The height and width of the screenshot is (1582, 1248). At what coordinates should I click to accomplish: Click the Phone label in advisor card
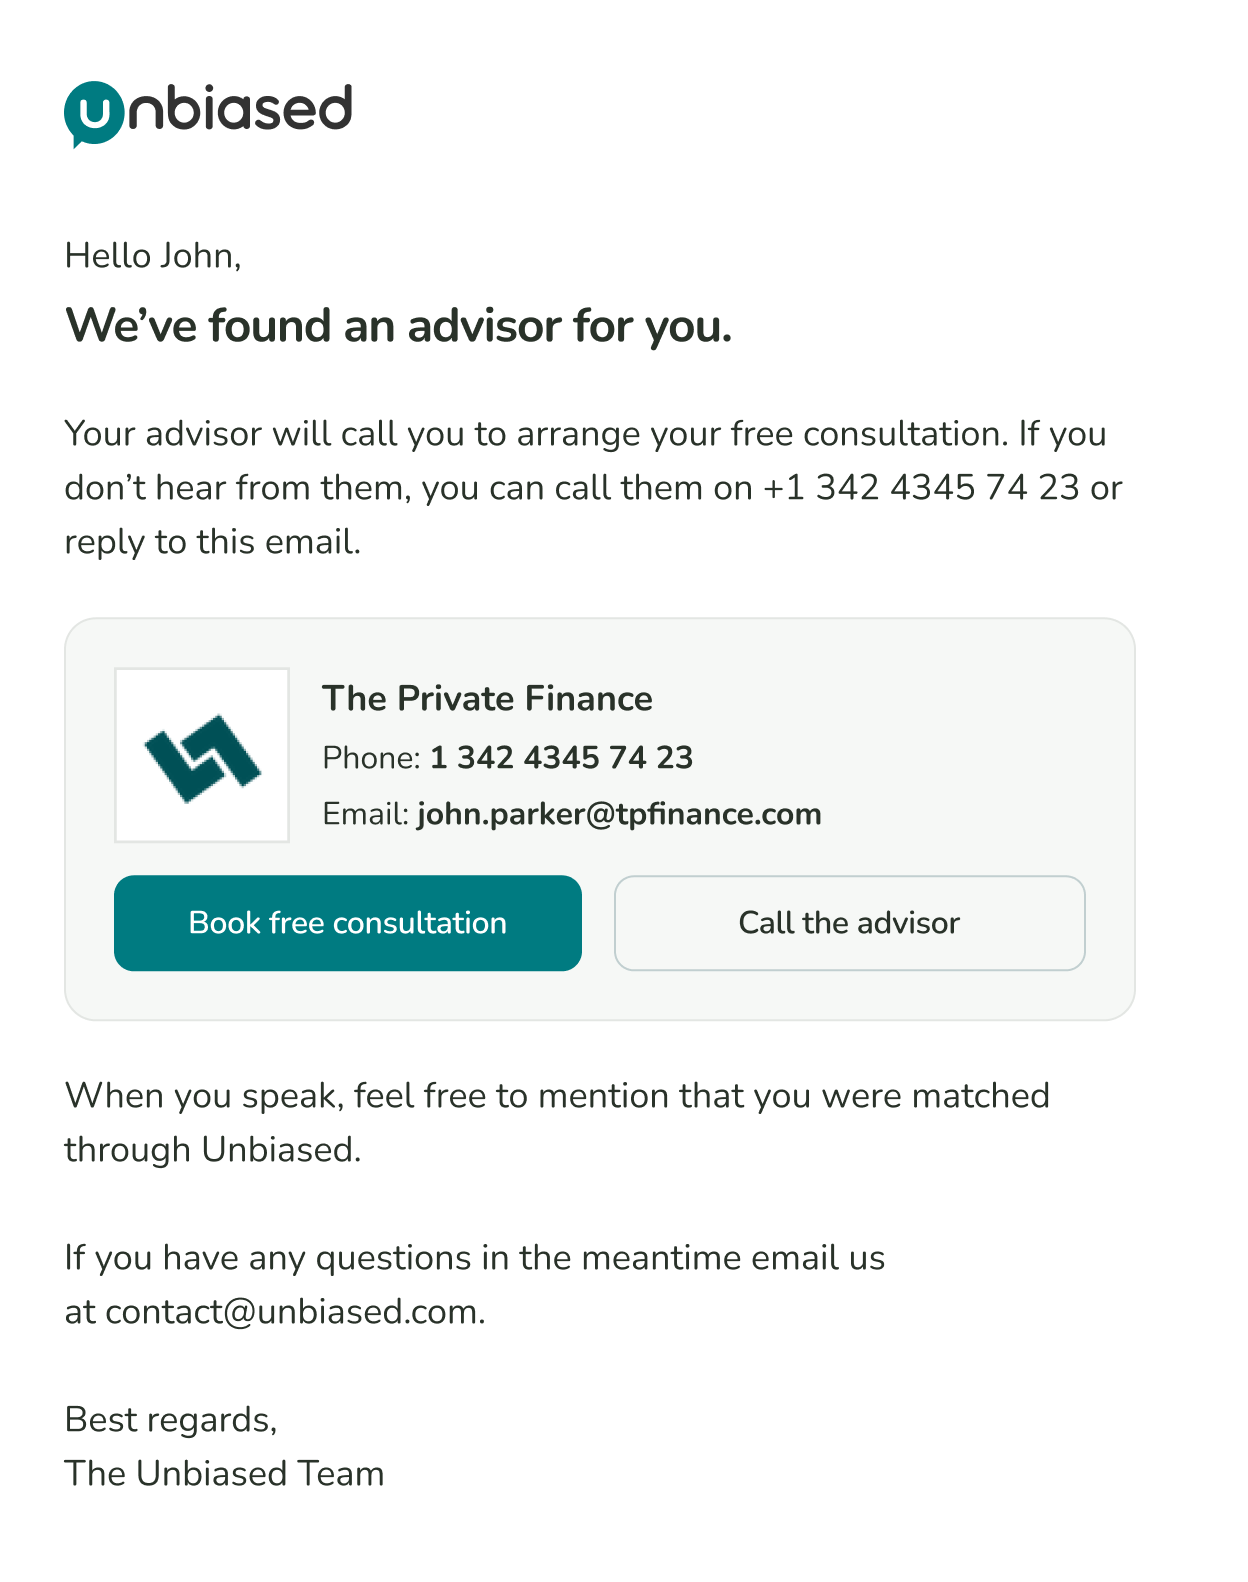pyautogui.click(x=371, y=758)
